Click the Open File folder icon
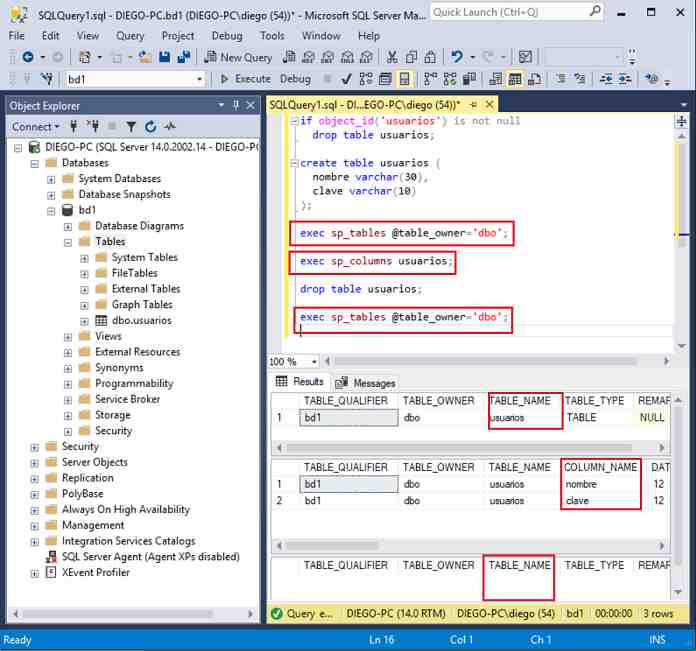The height and width of the screenshot is (651, 696). tap(145, 57)
